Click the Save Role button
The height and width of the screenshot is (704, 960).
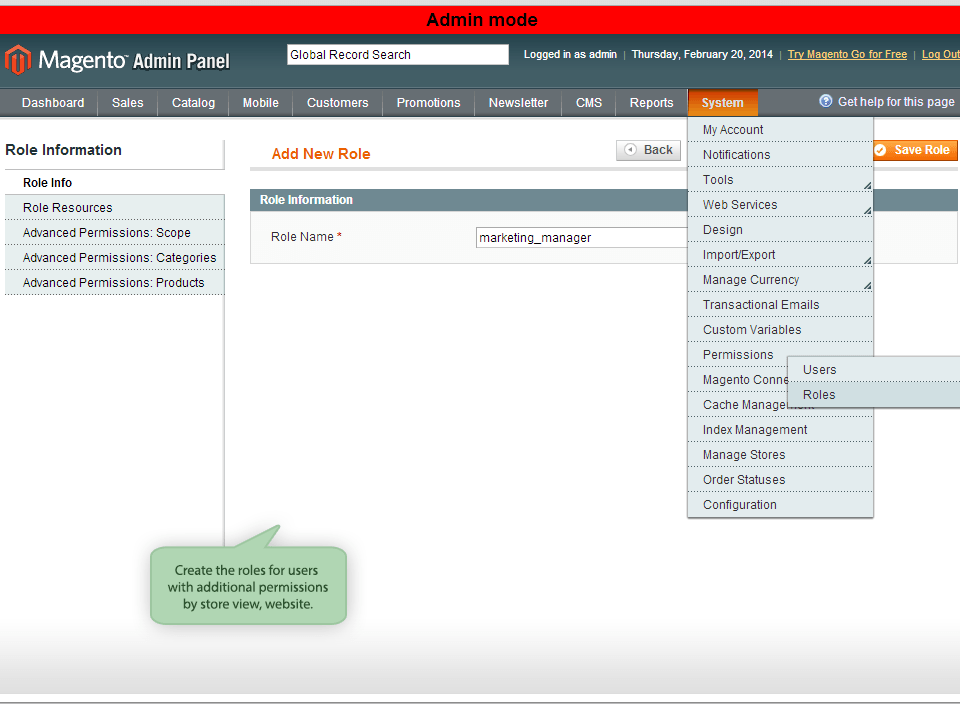tap(915, 150)
